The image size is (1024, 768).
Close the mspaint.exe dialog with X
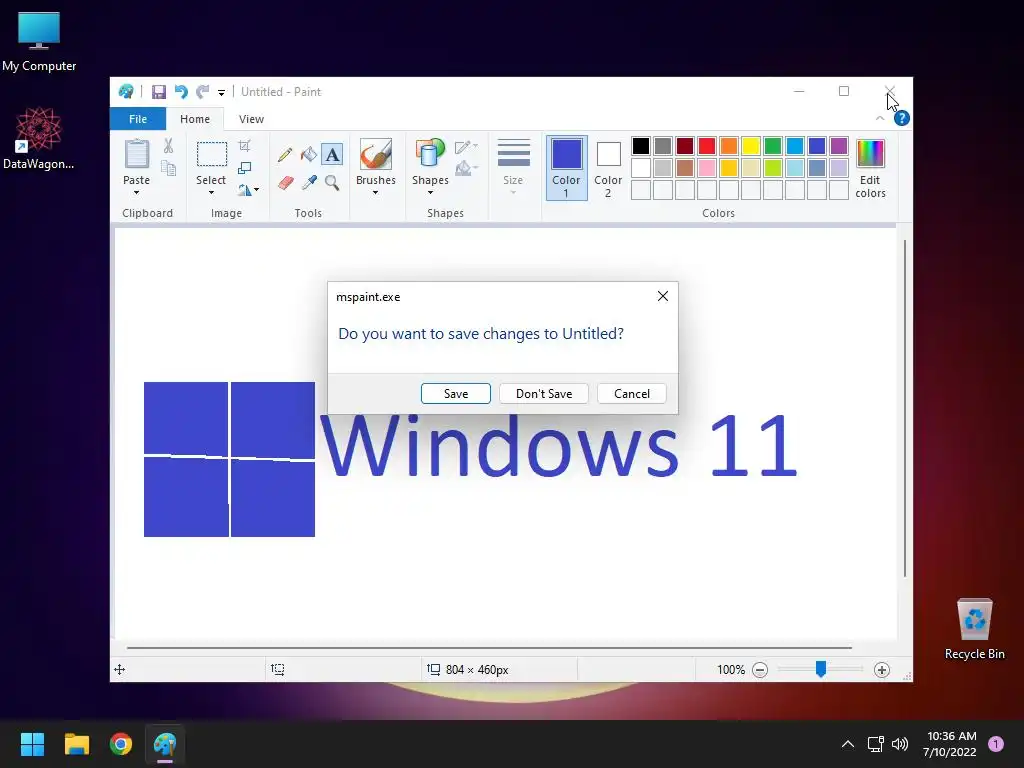click(x=663, y=296)
